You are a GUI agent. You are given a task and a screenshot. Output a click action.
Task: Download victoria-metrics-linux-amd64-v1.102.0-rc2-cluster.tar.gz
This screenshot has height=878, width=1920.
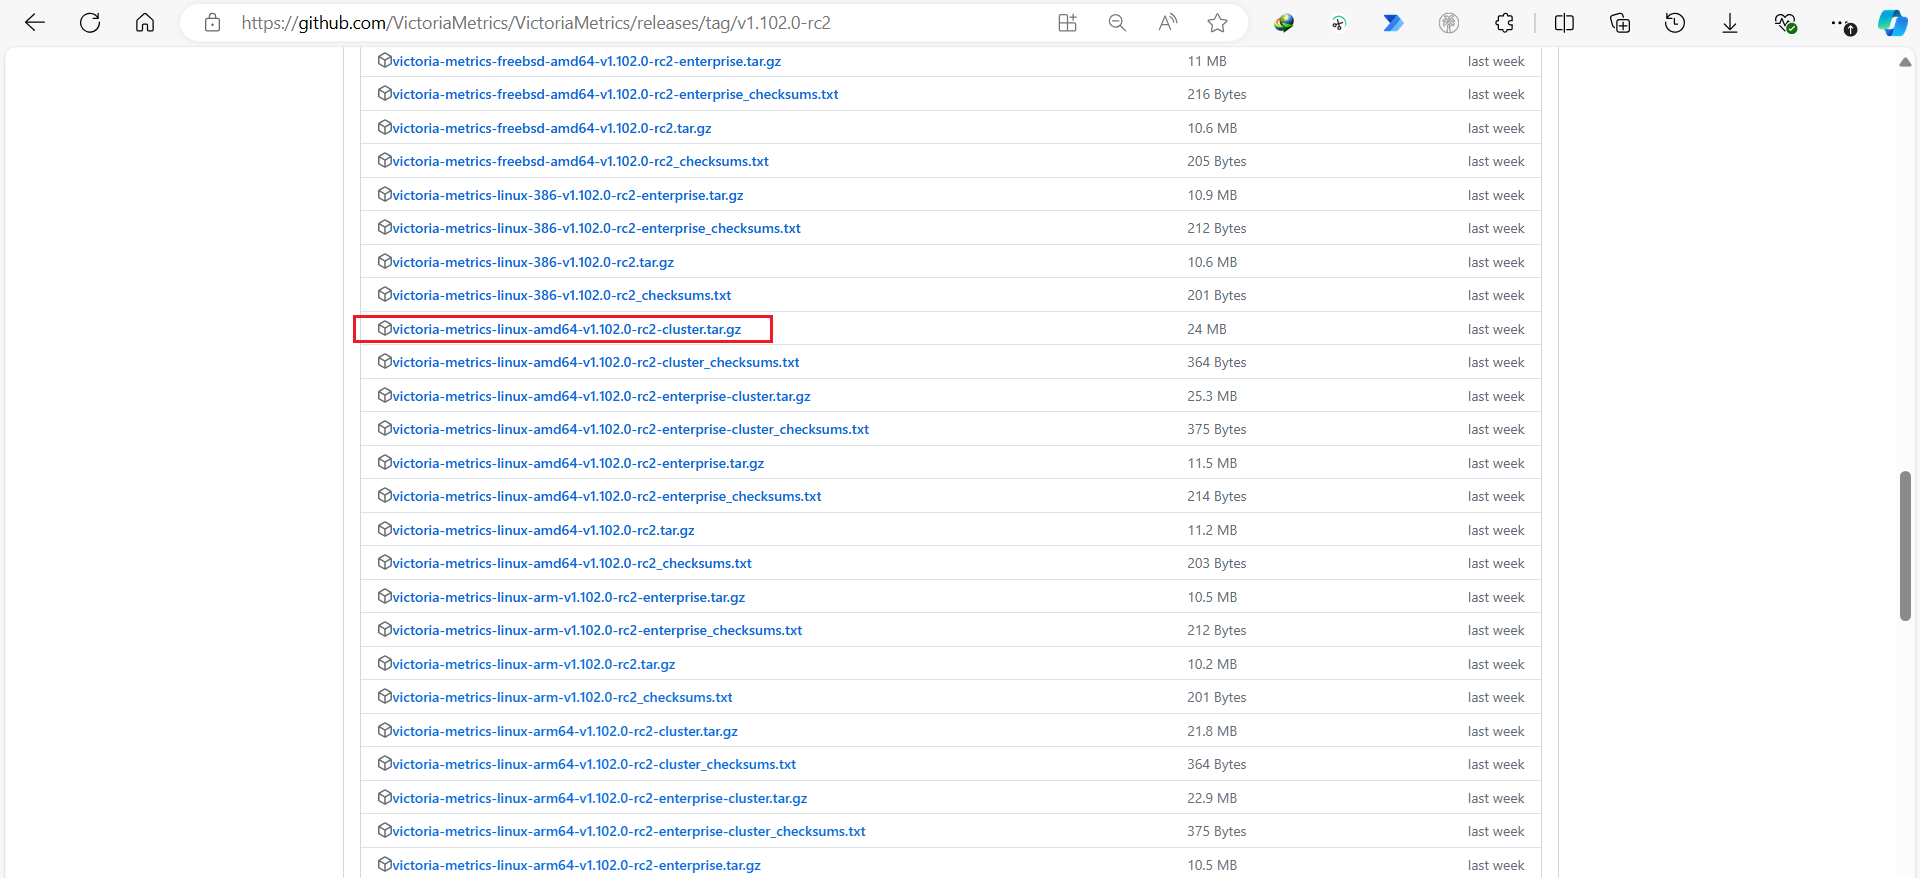pyautogui.click(x=566, y=329)
